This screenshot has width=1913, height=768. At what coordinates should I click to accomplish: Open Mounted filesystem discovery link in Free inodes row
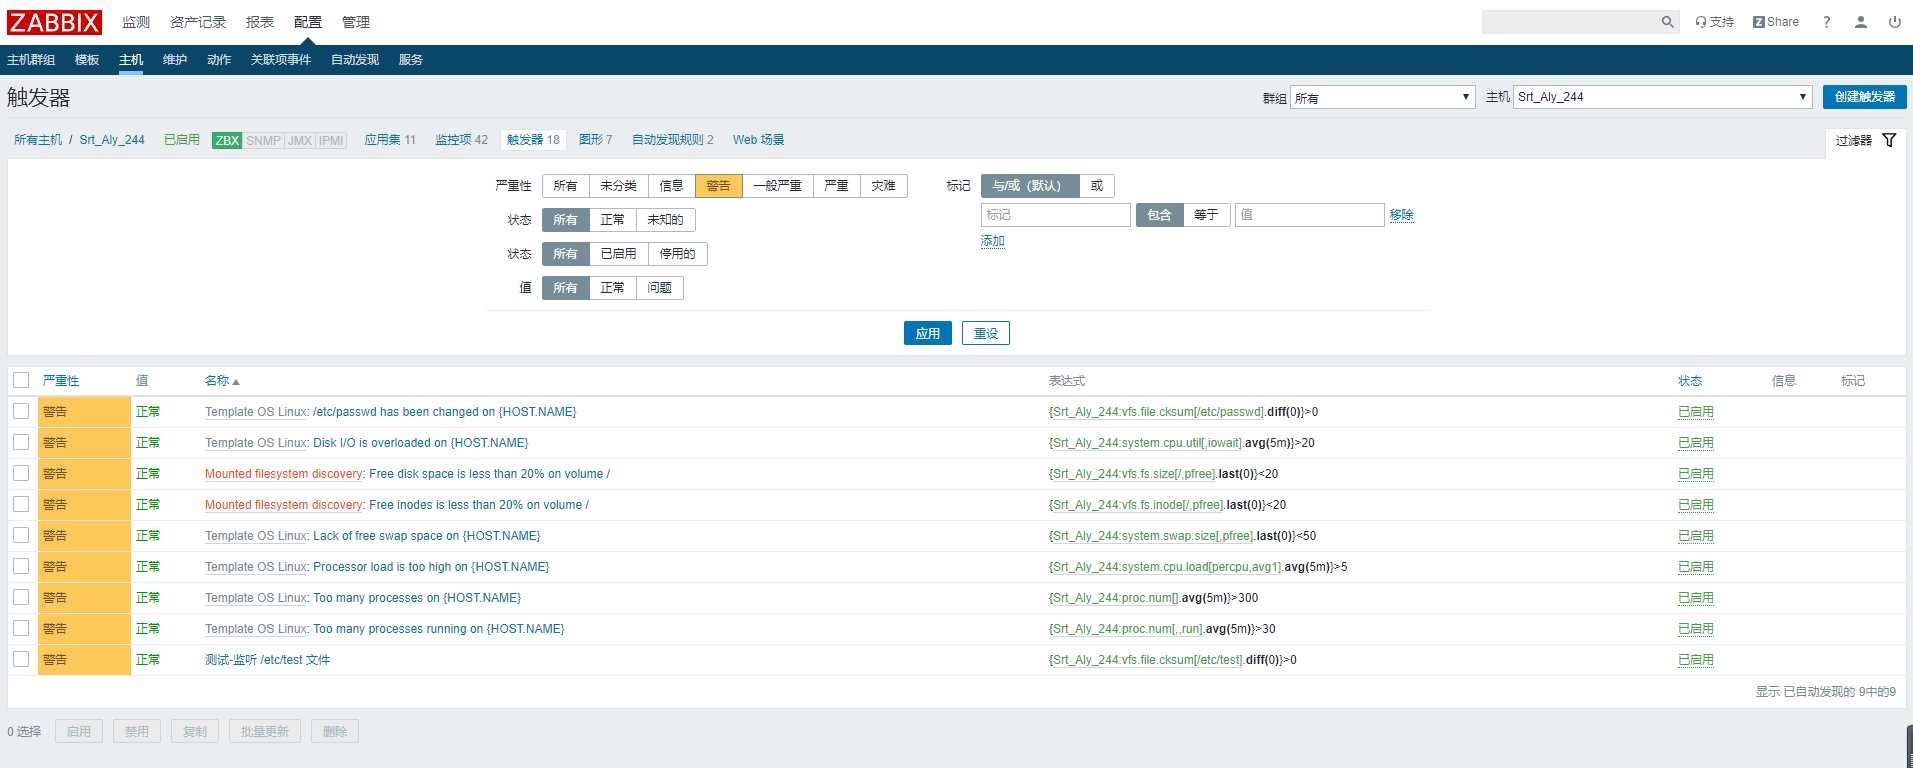point(284,505)
